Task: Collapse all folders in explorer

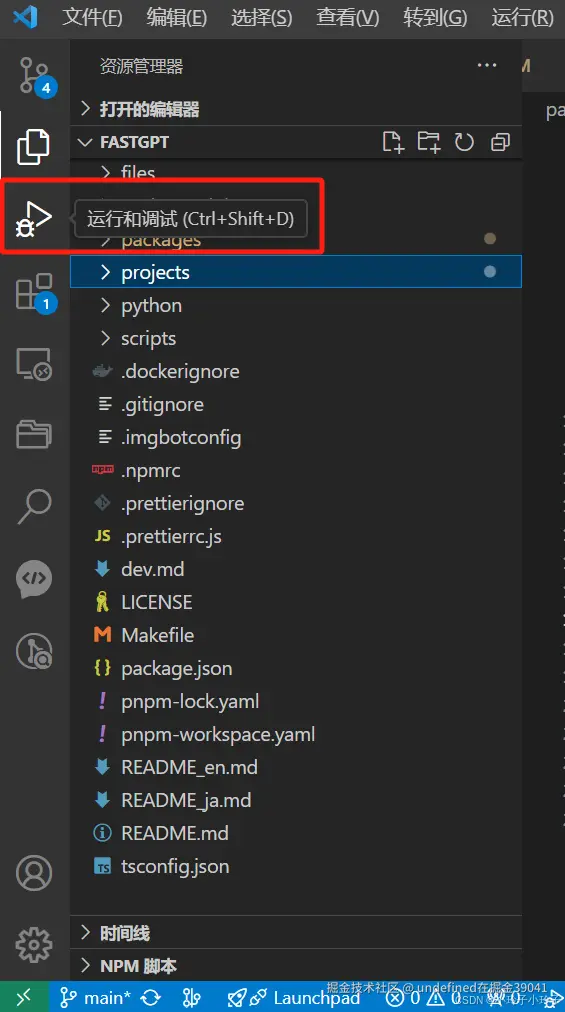Action: (x=500, y=142)
